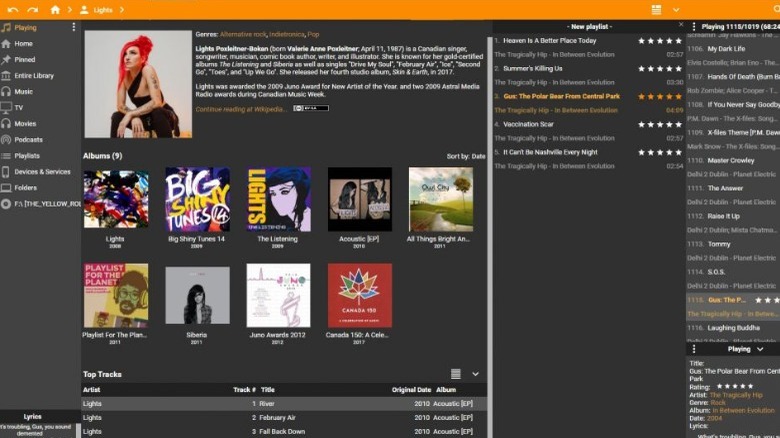Image resolution: width=780 pixels, height=438 pixels.
Task: Select Podcasts in the sidebar
Action: 28,140
